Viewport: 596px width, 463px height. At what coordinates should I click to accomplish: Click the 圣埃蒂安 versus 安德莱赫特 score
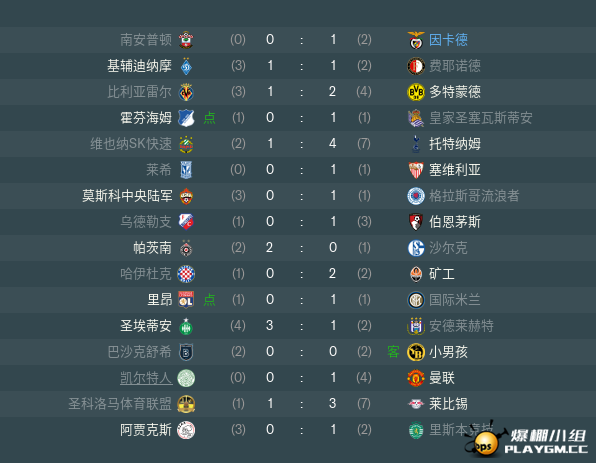tap(301, 326)
